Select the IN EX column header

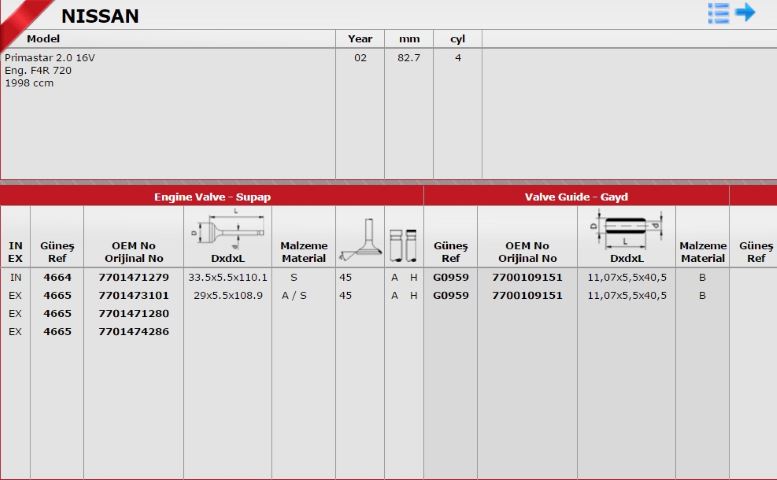coord(15,252)
